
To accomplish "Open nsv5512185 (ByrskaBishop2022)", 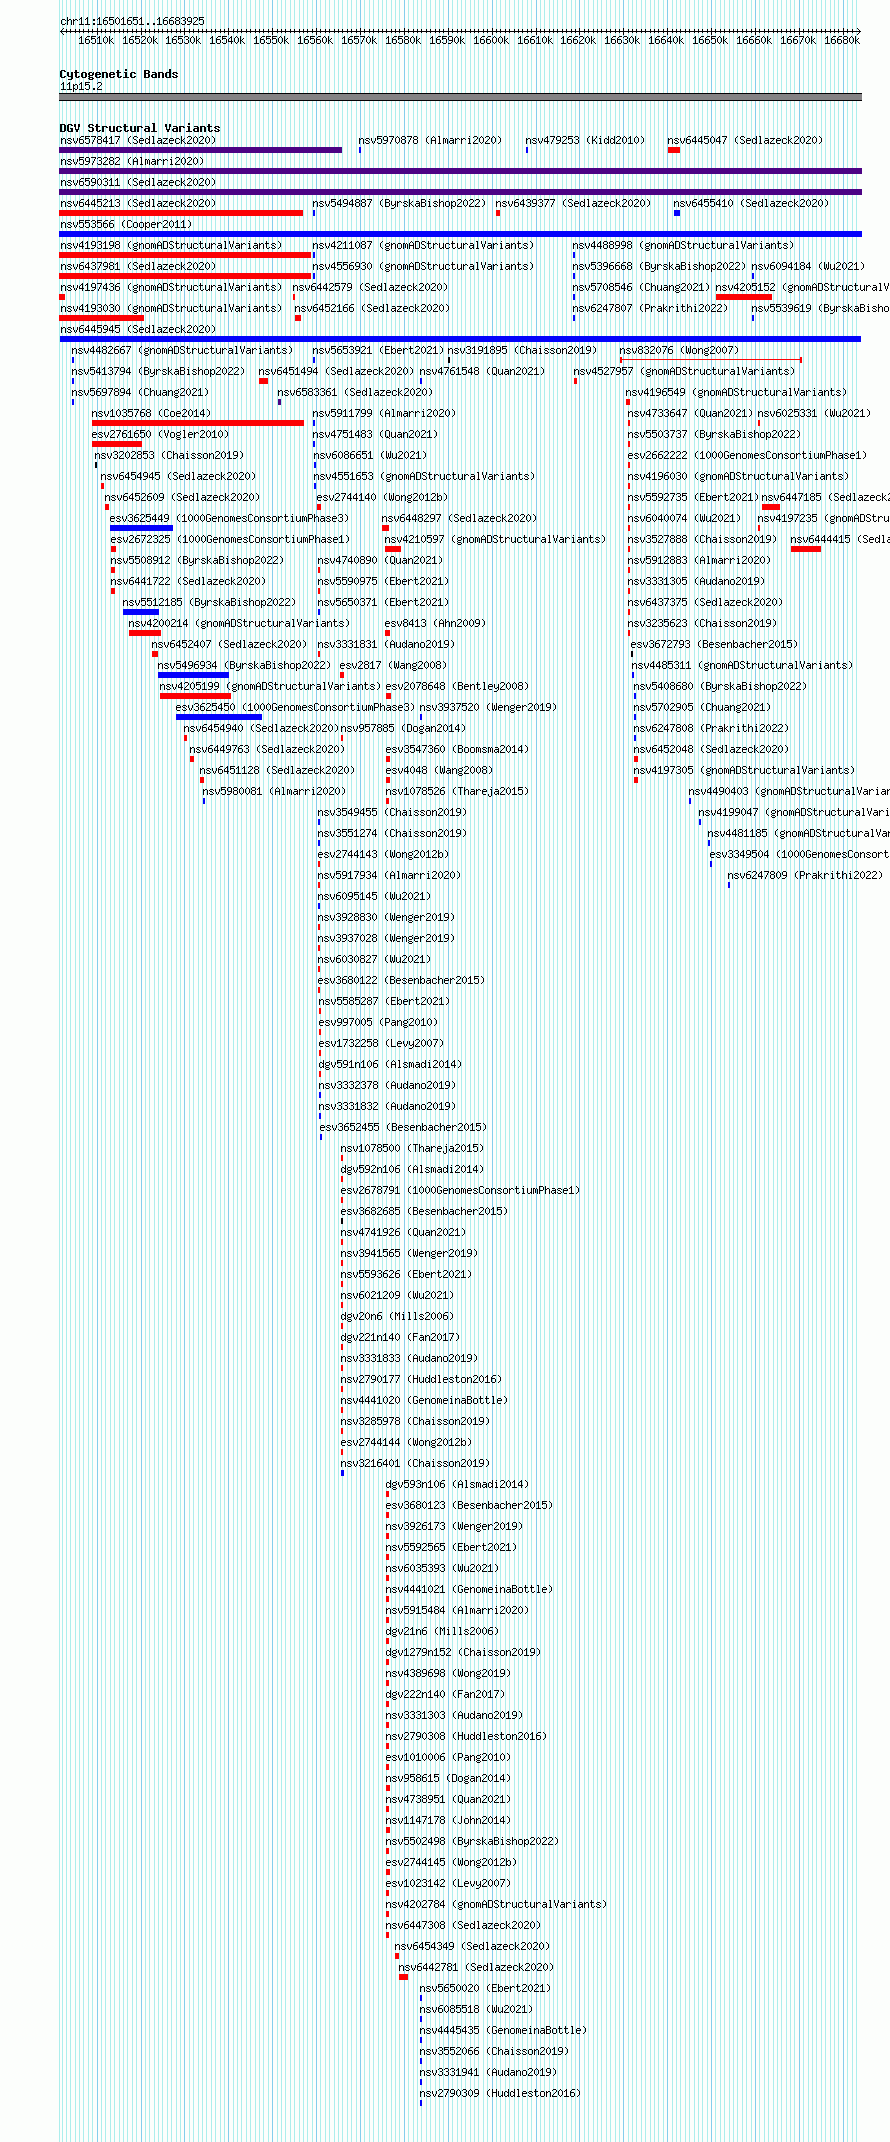I will (x=209, y=603).
